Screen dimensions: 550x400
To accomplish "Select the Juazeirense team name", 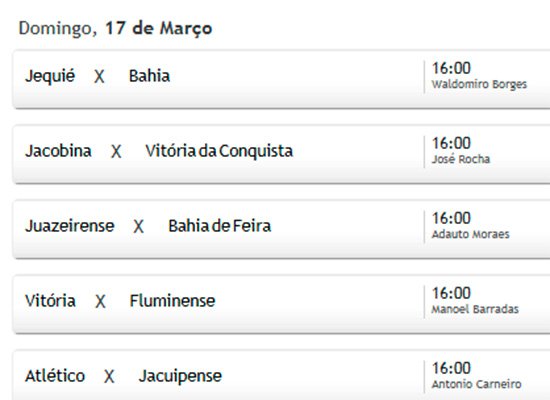I will point(69,226).
